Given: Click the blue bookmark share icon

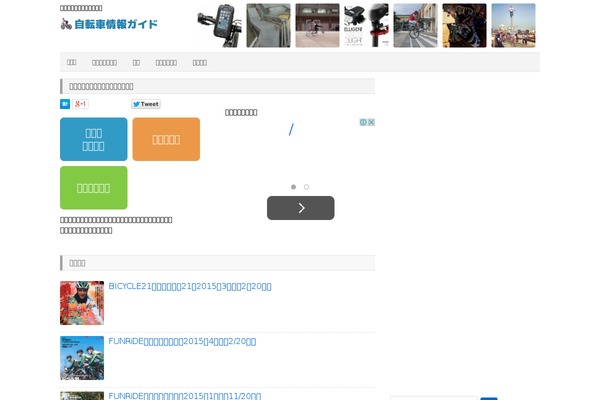Looking at the screenshot, I should point(65,104).
